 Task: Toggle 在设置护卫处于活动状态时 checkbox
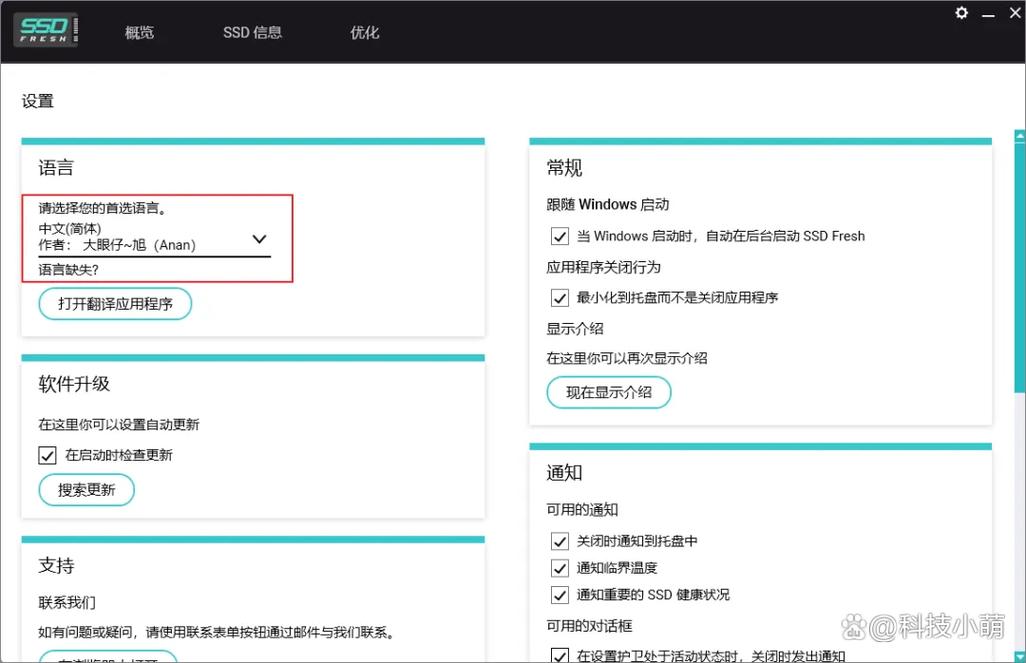point(559,655)
